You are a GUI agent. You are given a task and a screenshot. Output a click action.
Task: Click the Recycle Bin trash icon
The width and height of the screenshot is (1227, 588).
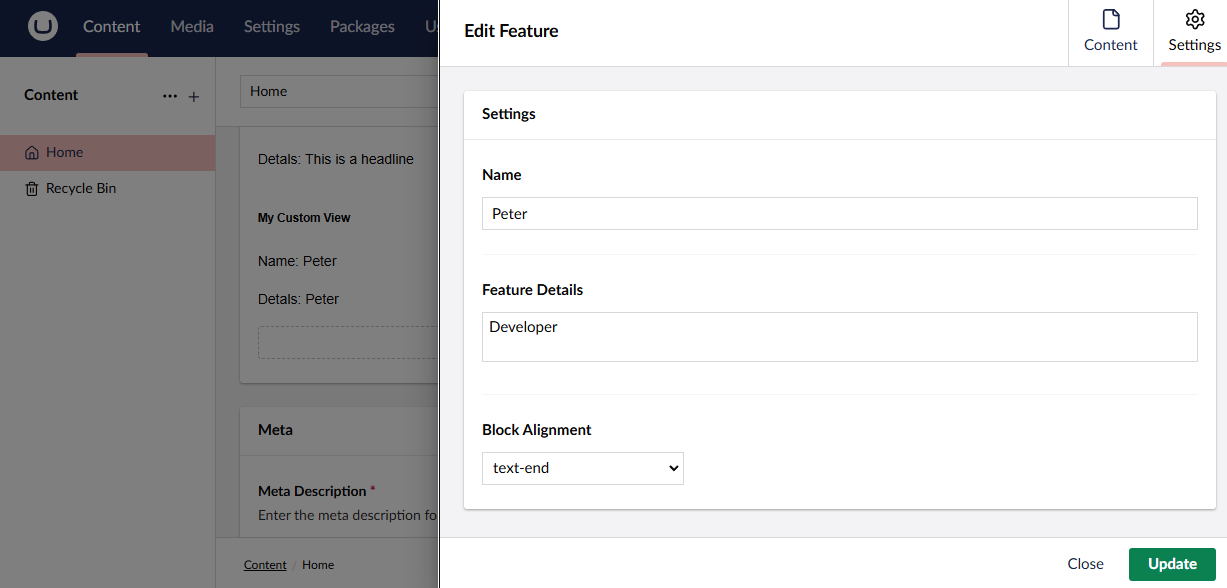(x=32, y=189)
